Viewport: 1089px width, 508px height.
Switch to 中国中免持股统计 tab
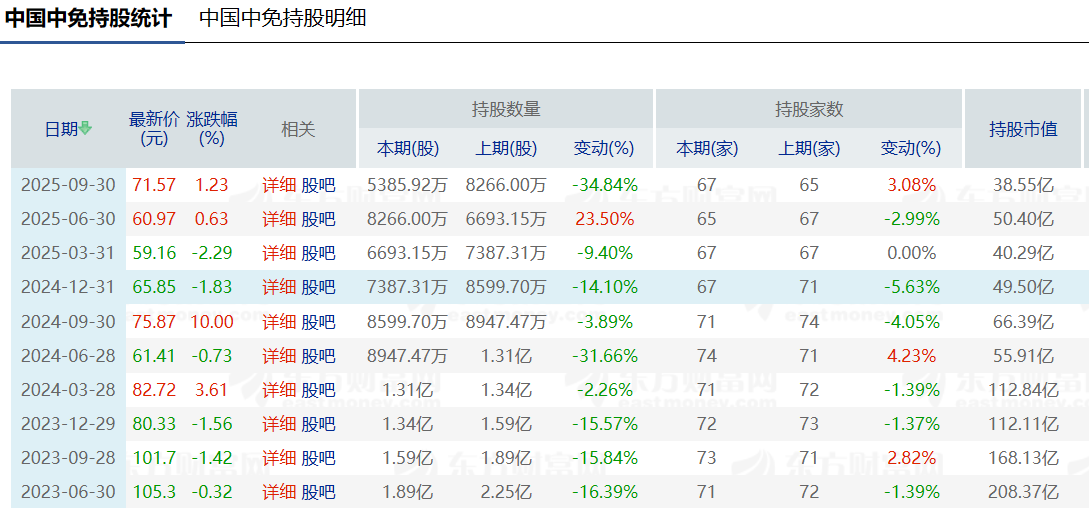[88, 18]
